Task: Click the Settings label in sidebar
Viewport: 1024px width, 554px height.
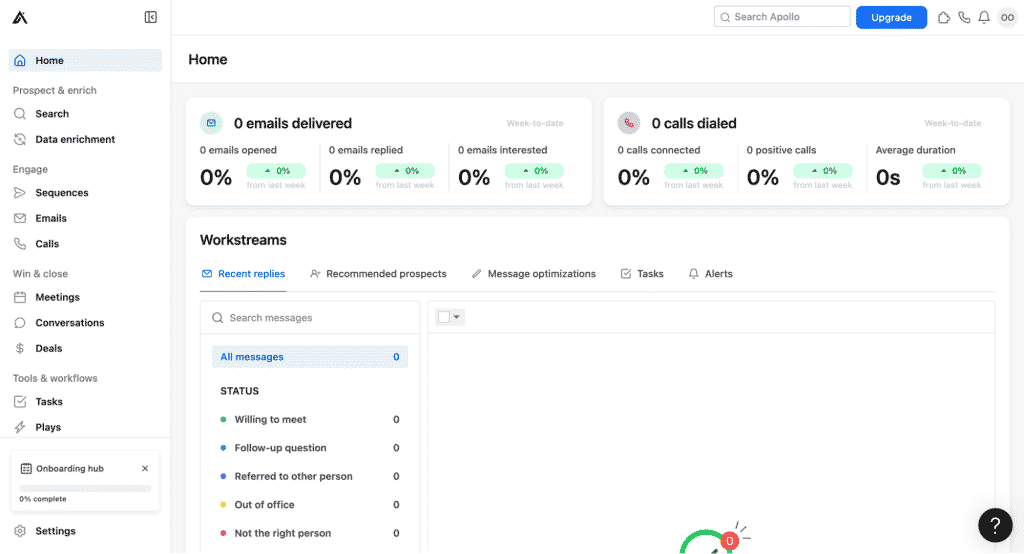Action: pyautogui.click(x=56, y=531)
